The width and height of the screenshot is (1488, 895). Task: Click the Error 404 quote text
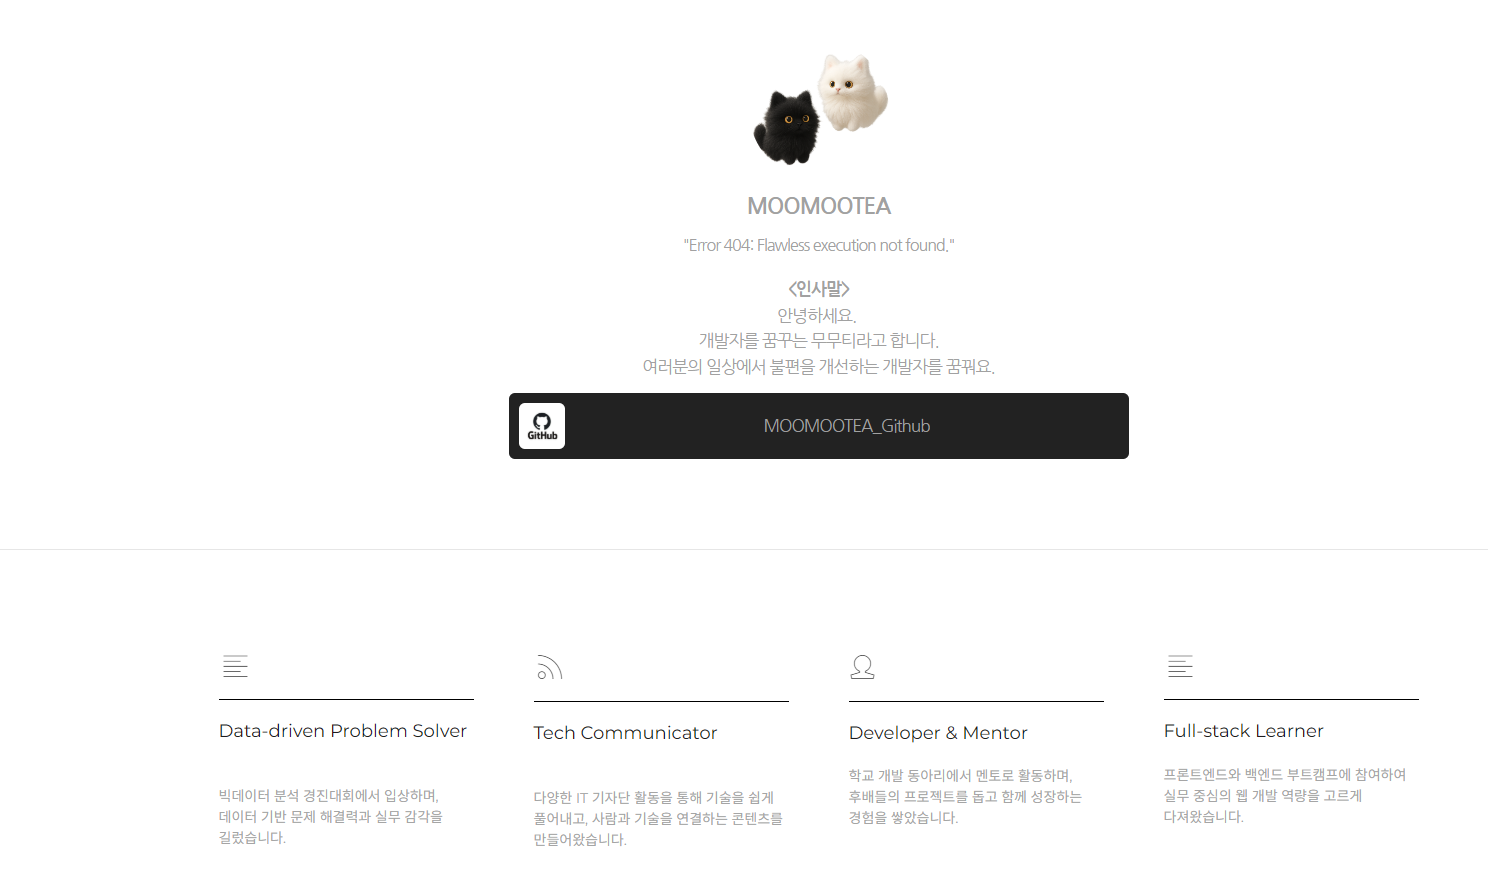(x=819, y=245)
